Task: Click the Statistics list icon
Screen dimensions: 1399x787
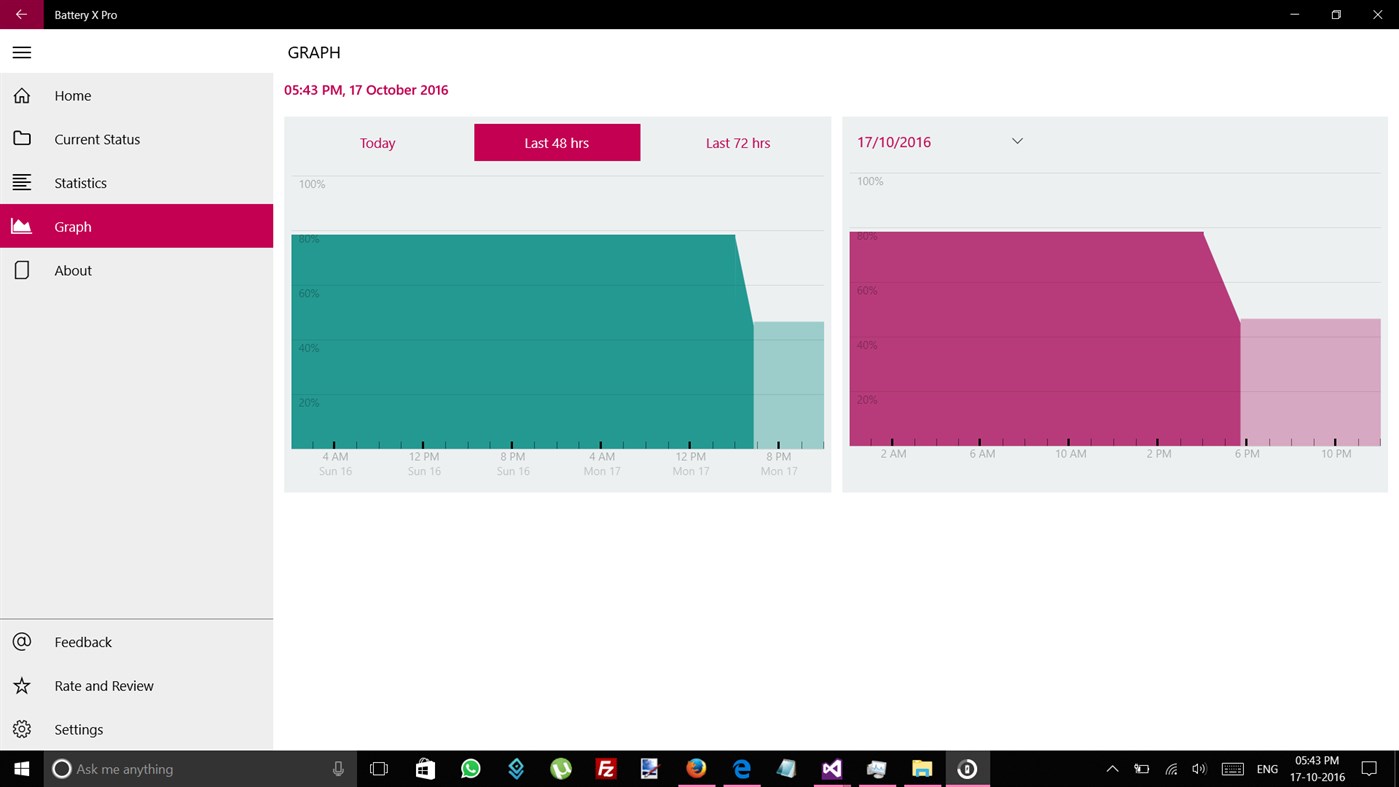Action: [21, 182]
